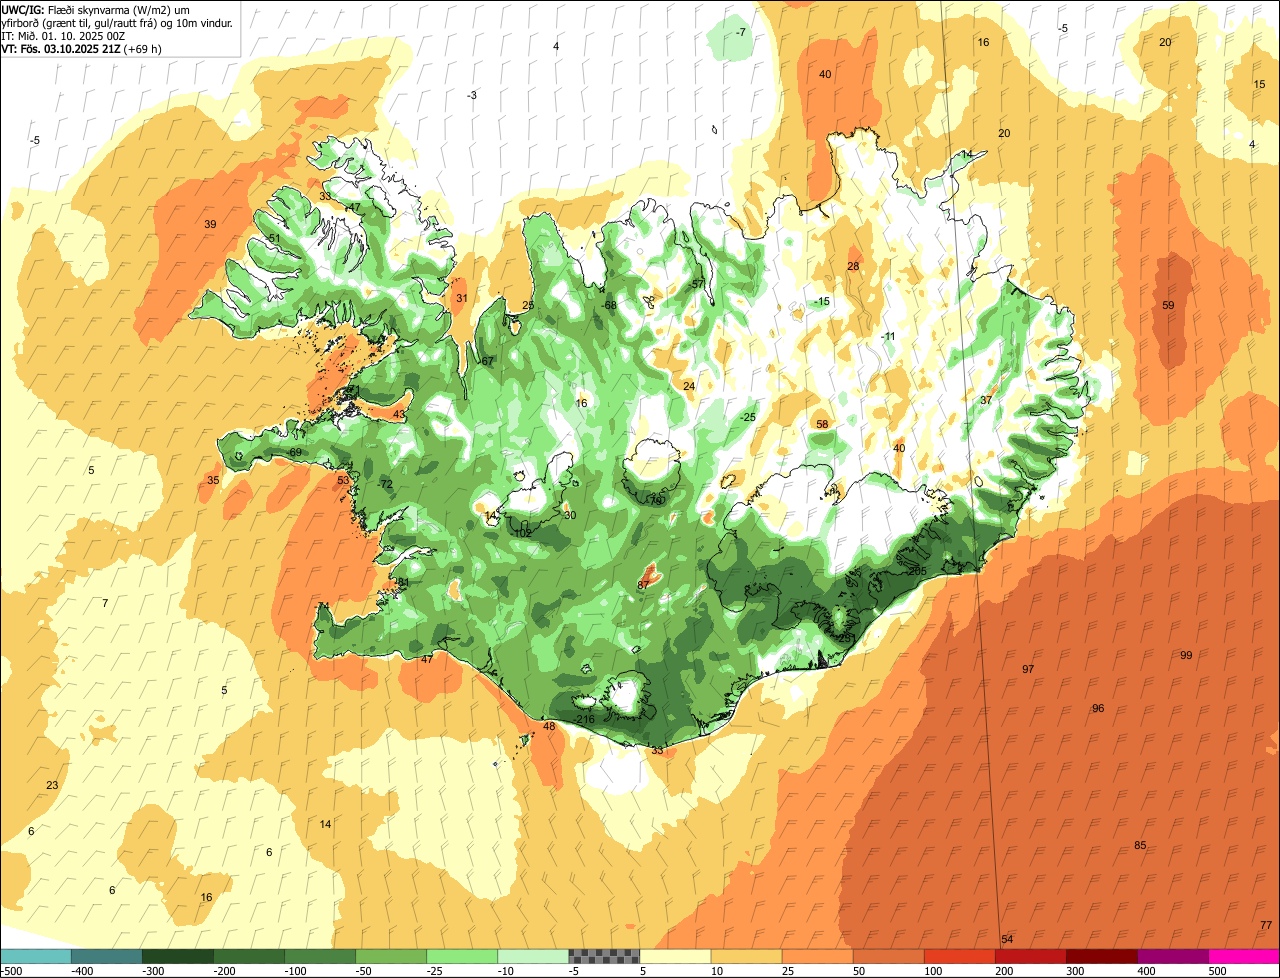Click the 'VT: Fös. 03.10.2025 21Z (+69 h)' line
This screenshot has height=978, width=1280.
click(x=82, y=48)
